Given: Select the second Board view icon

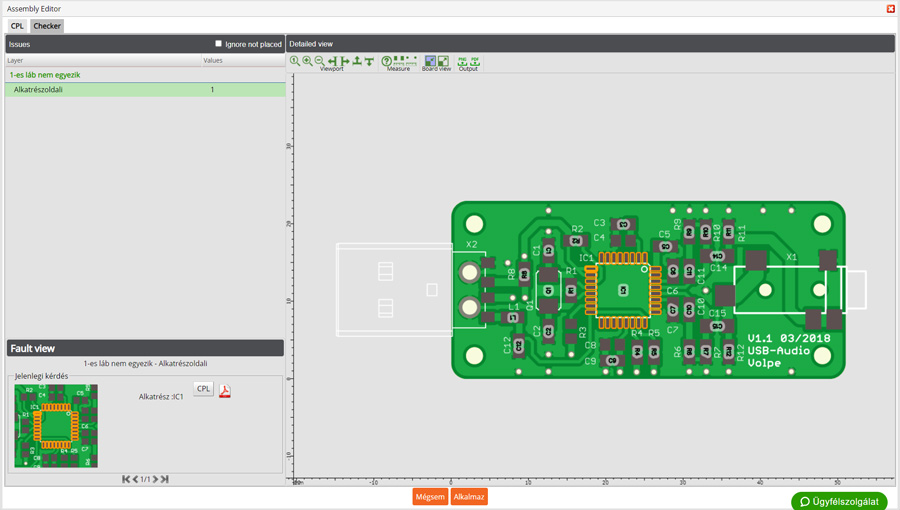Looking at the screenshot, I should click(x=443, y=61).
